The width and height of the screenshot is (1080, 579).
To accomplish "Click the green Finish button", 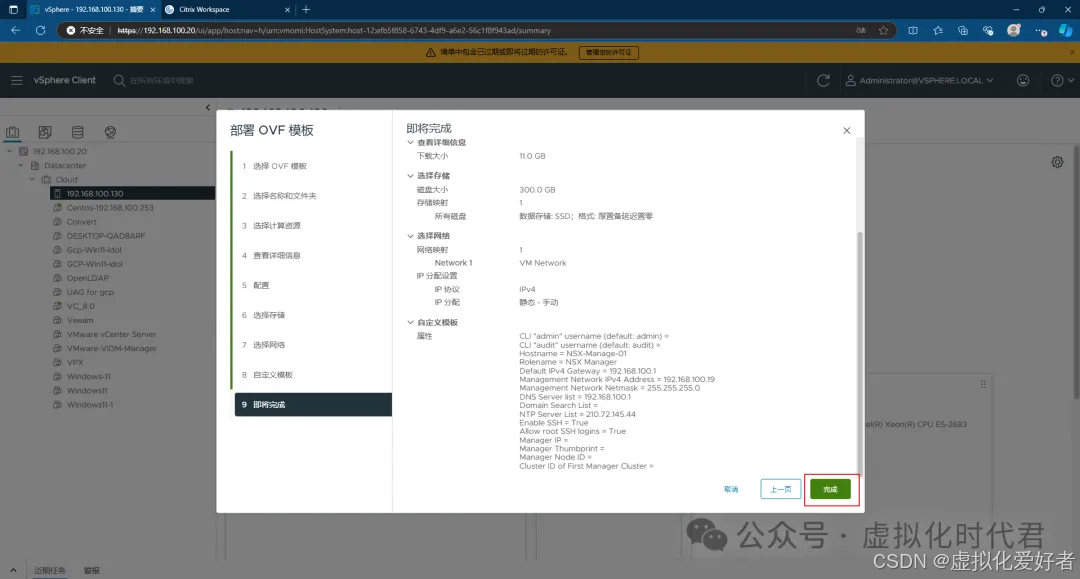I will tap(830, 489).
